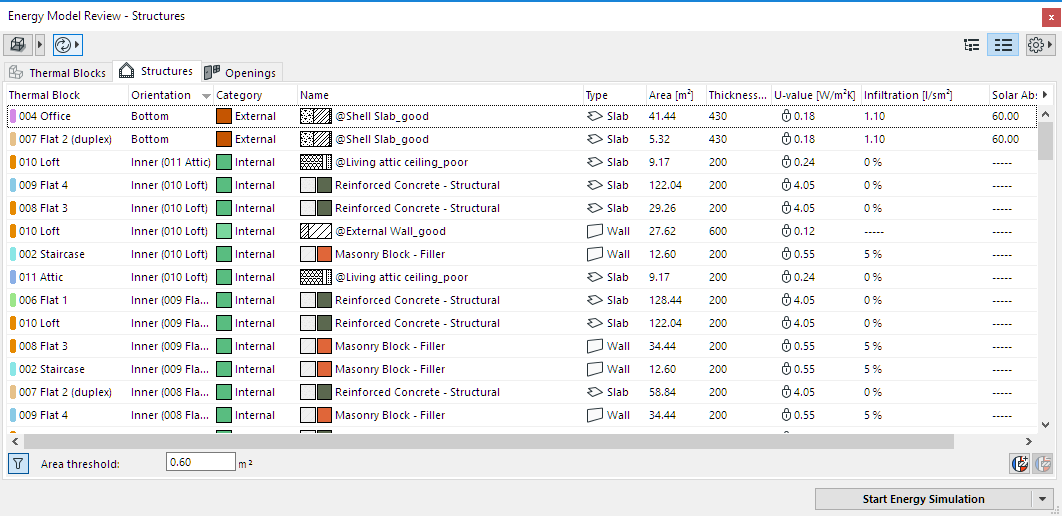Click the U-value column header
1062x516 pixels.
tap(816, 95)
